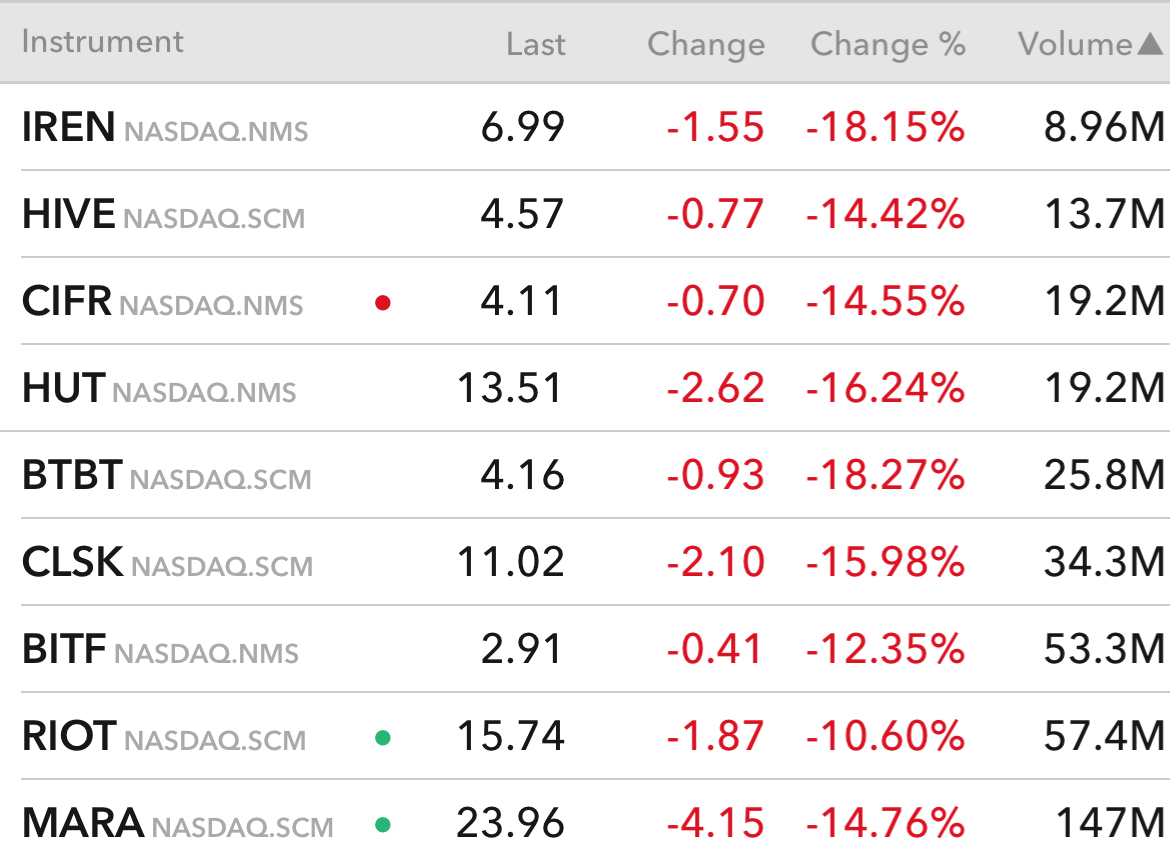
Task: Click MARA's 147M volume value
Action: click(x=1110, y=824)
